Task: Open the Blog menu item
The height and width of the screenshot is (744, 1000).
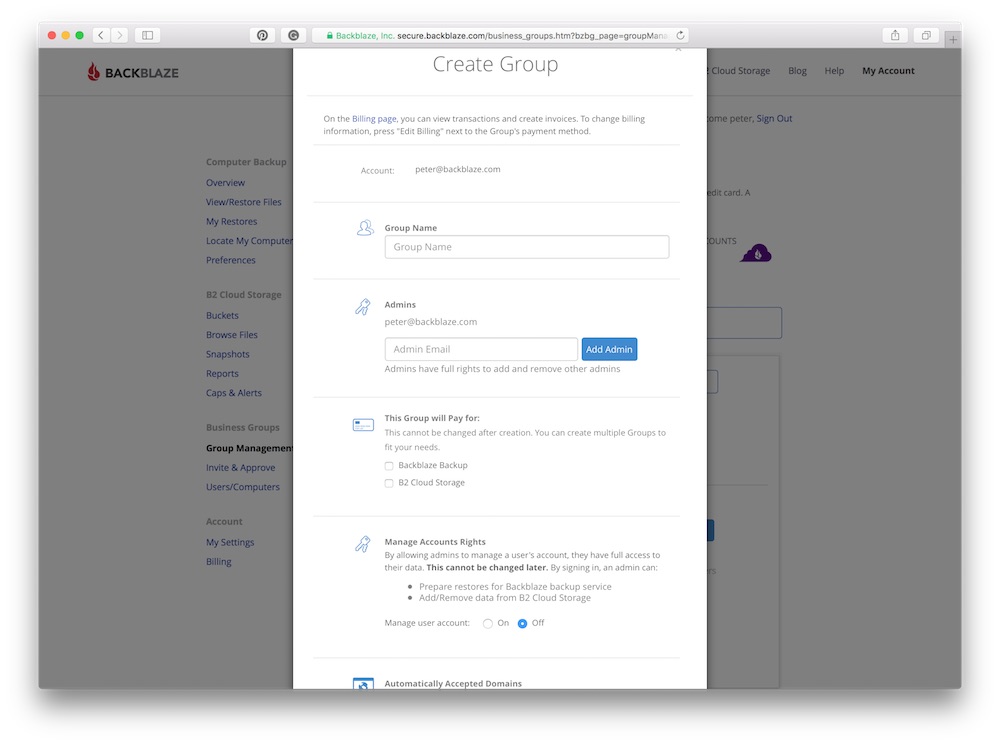Action: [797, 71]
